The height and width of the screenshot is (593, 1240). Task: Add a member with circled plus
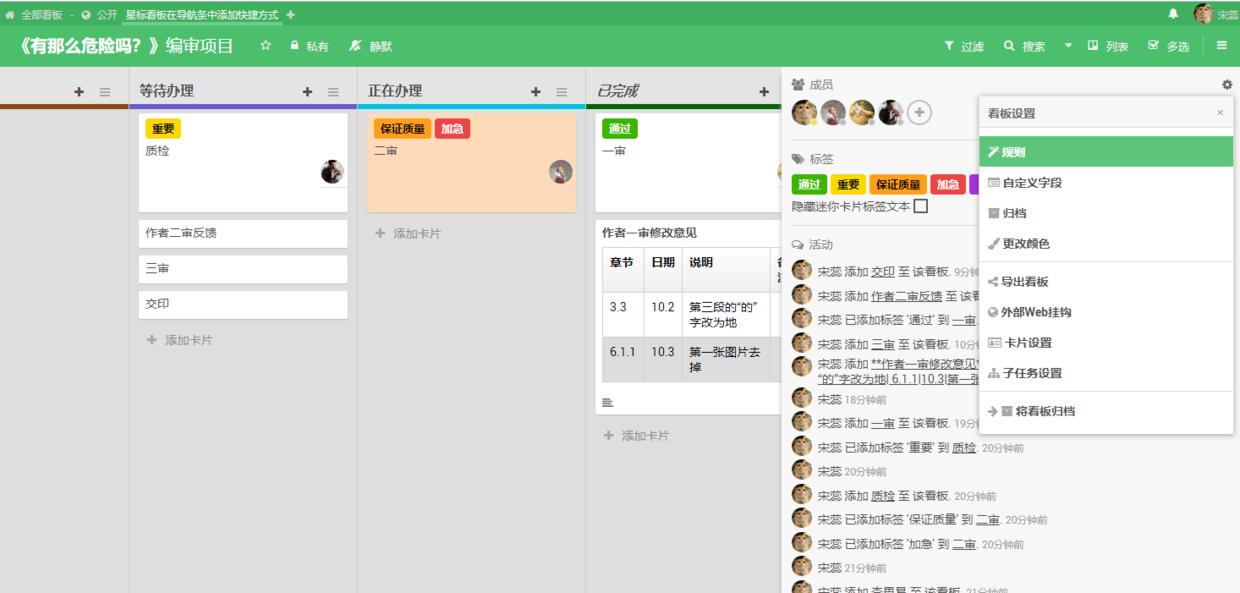920,113
